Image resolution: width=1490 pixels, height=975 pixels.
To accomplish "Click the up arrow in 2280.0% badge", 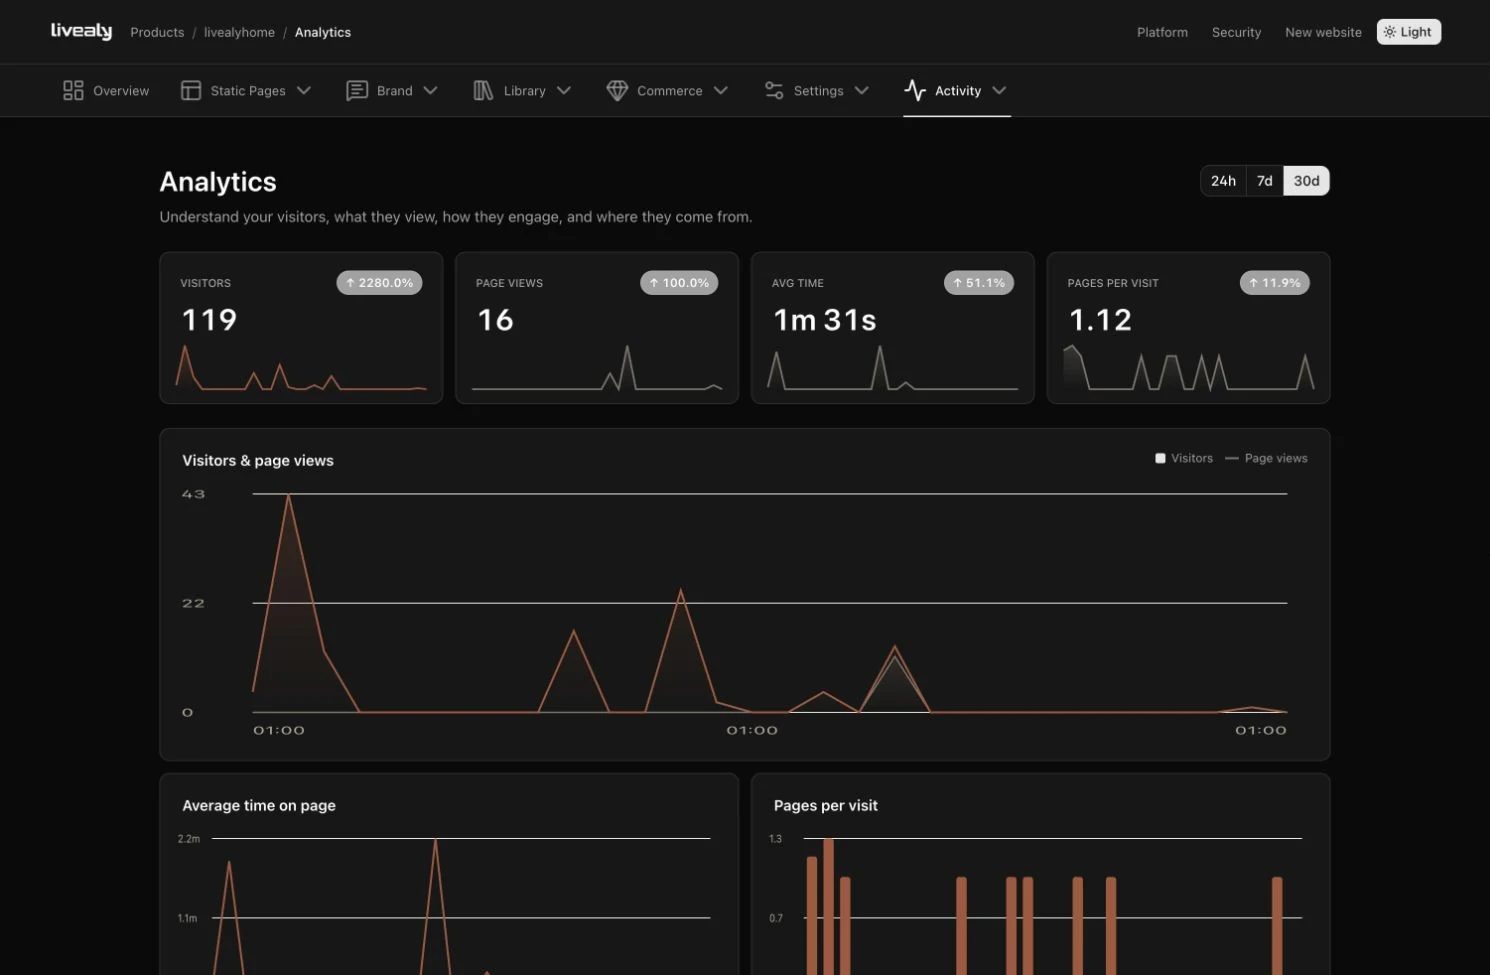I will pos(350,283).
